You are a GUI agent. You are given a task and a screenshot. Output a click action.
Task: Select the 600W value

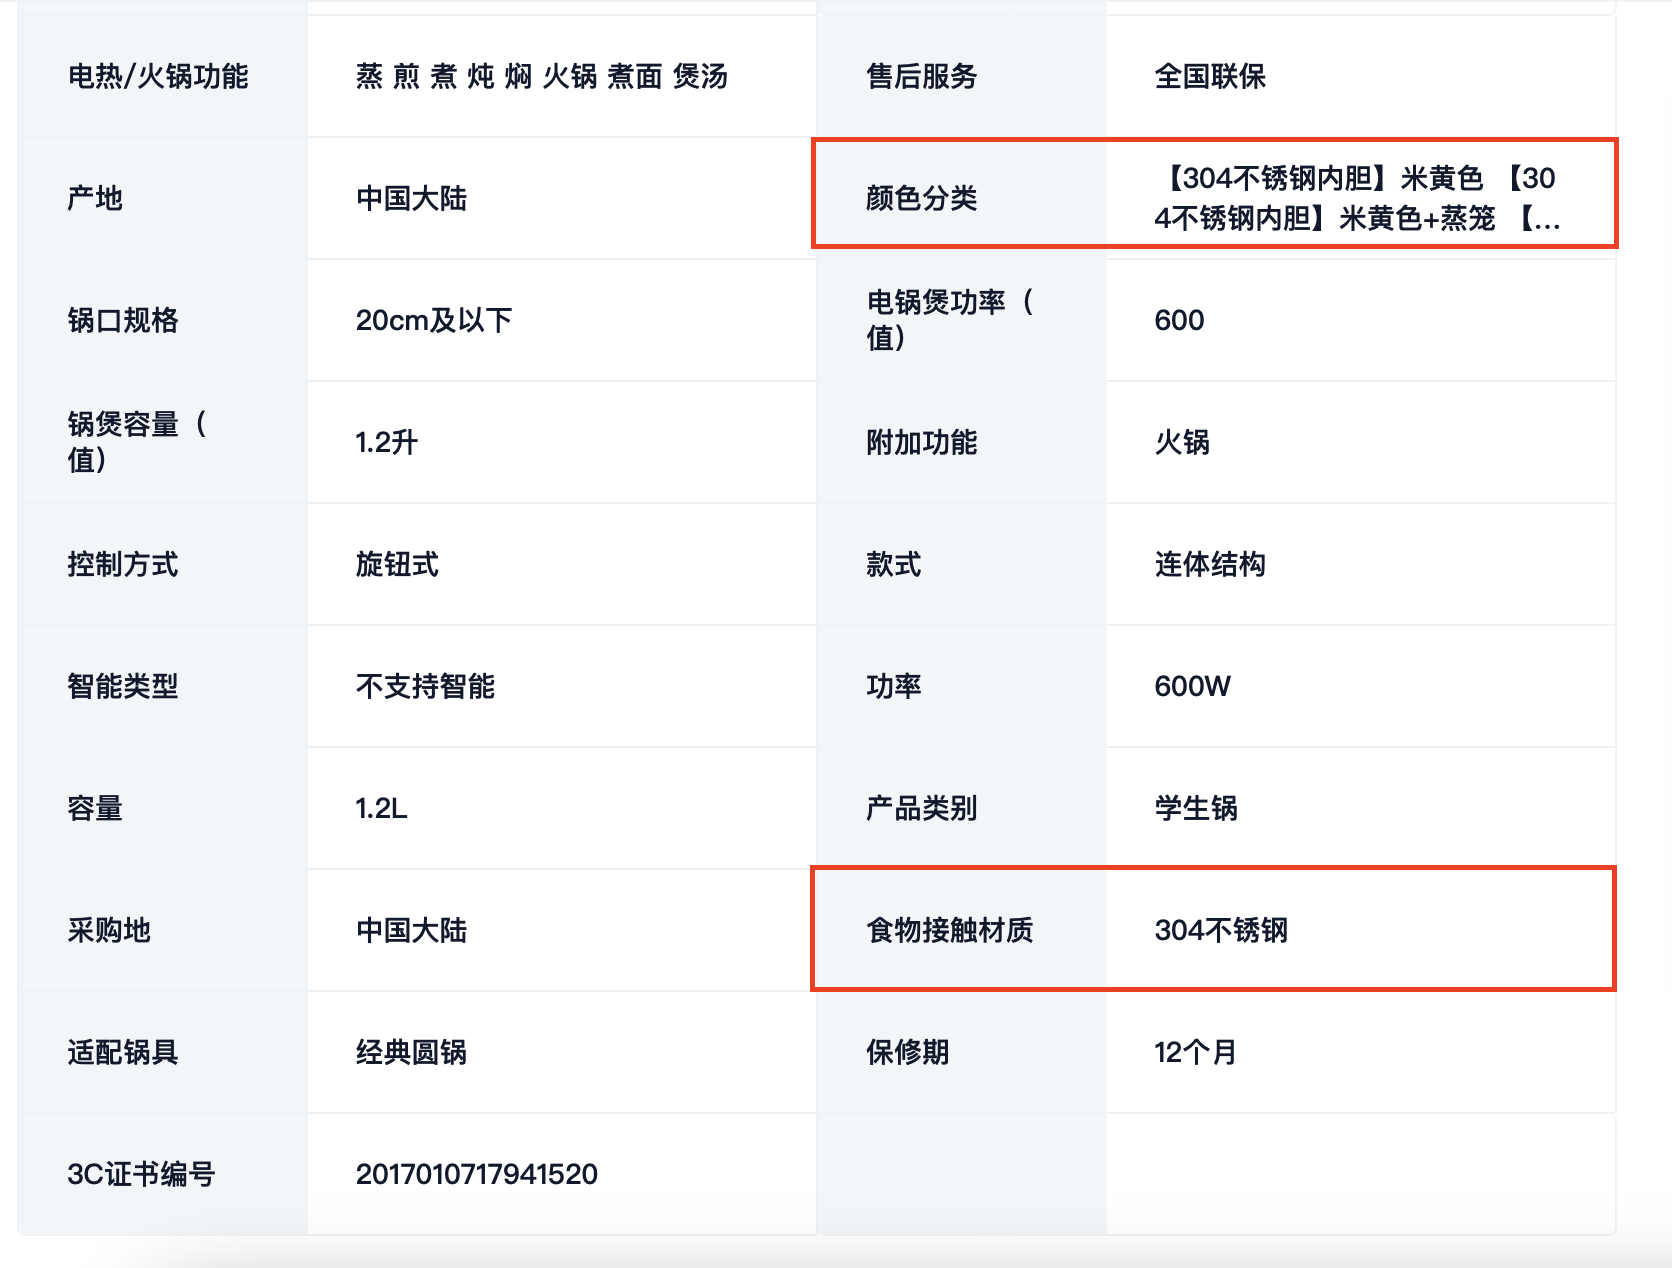pyautogui.click(x=1192, y=686)
